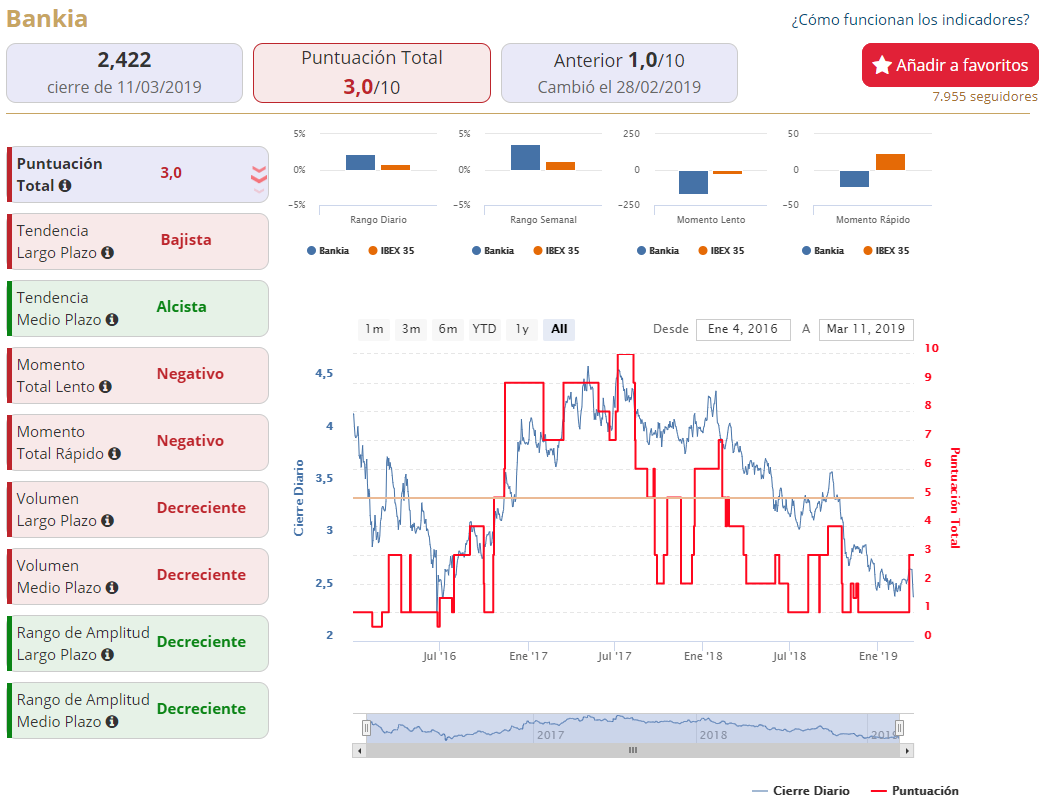Open ¿Cómo funcionan los indicadores? link
This screenshot has width=1048, height=806.
[x=910, y=19]
